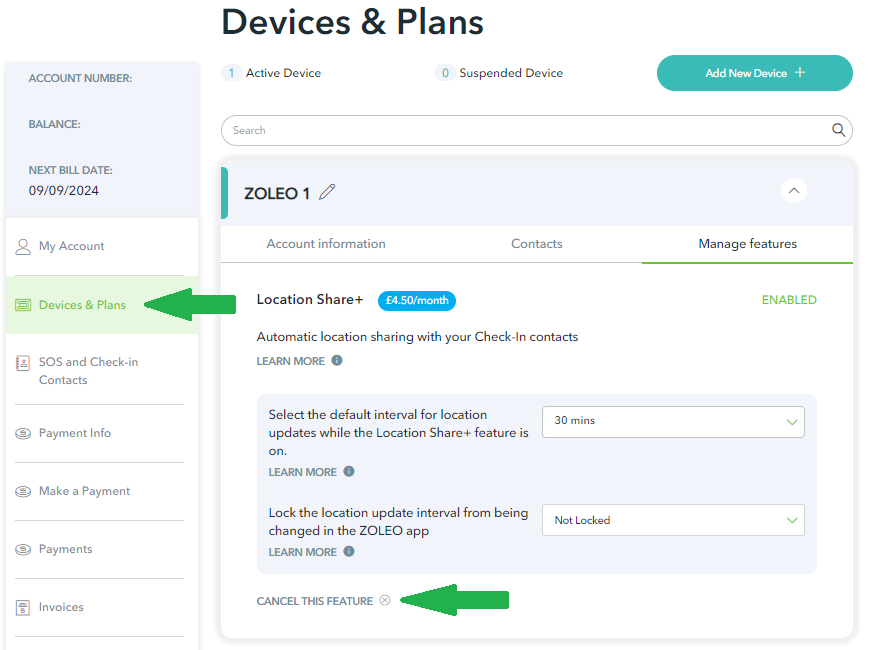Click the My Account person icon
Screen dimensions: 874x650
(23, 246)
